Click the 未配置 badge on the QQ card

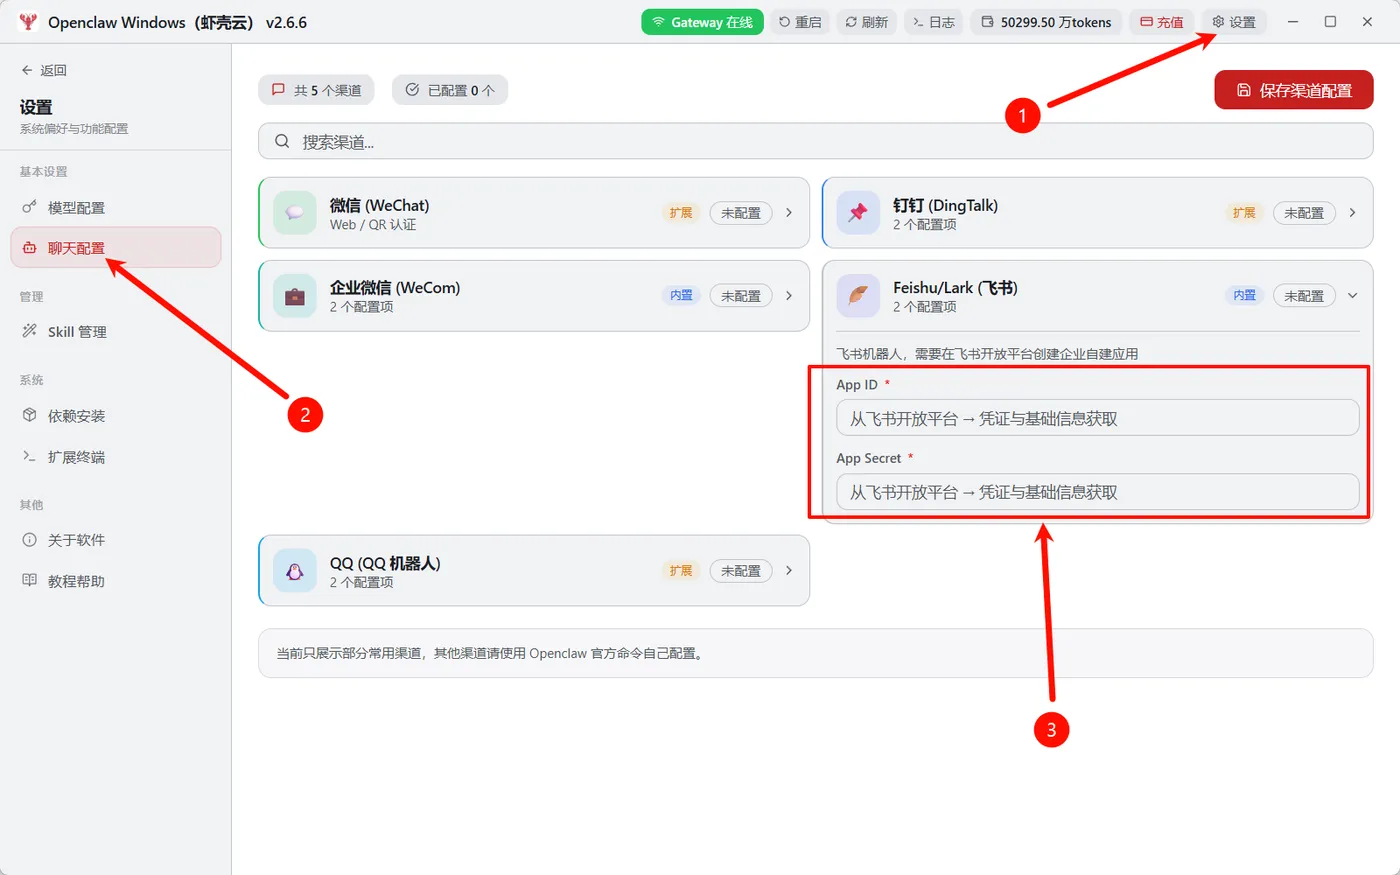[741, 571]
